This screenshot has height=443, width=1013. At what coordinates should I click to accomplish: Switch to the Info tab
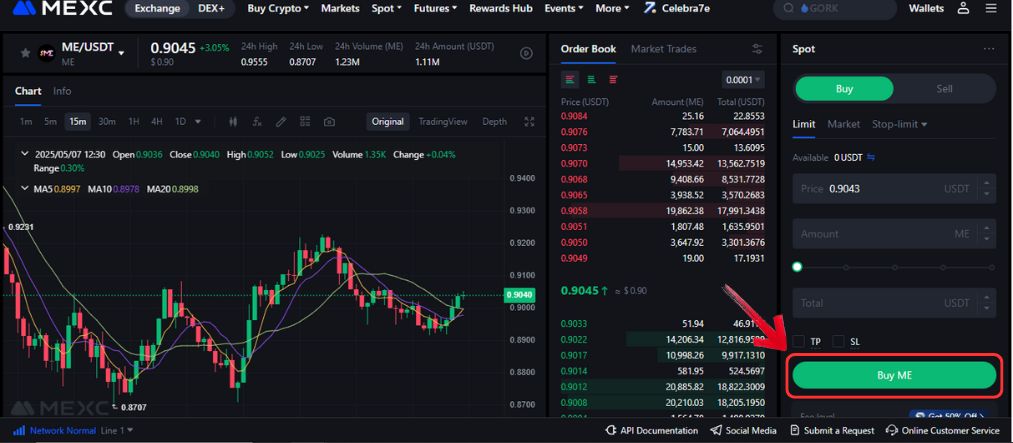[62, 91]
